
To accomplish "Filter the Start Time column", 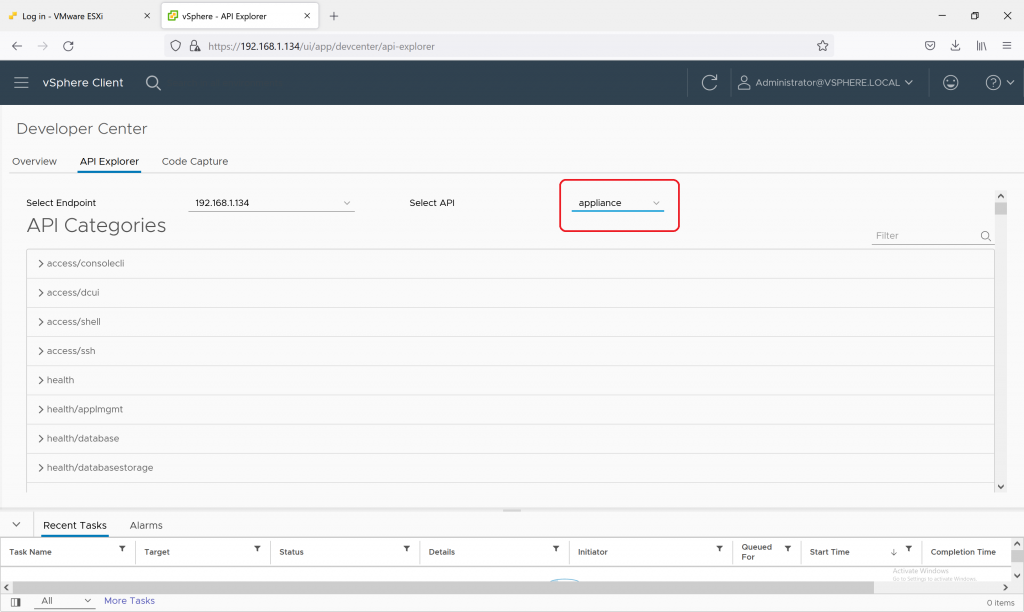I will [908, 549].
